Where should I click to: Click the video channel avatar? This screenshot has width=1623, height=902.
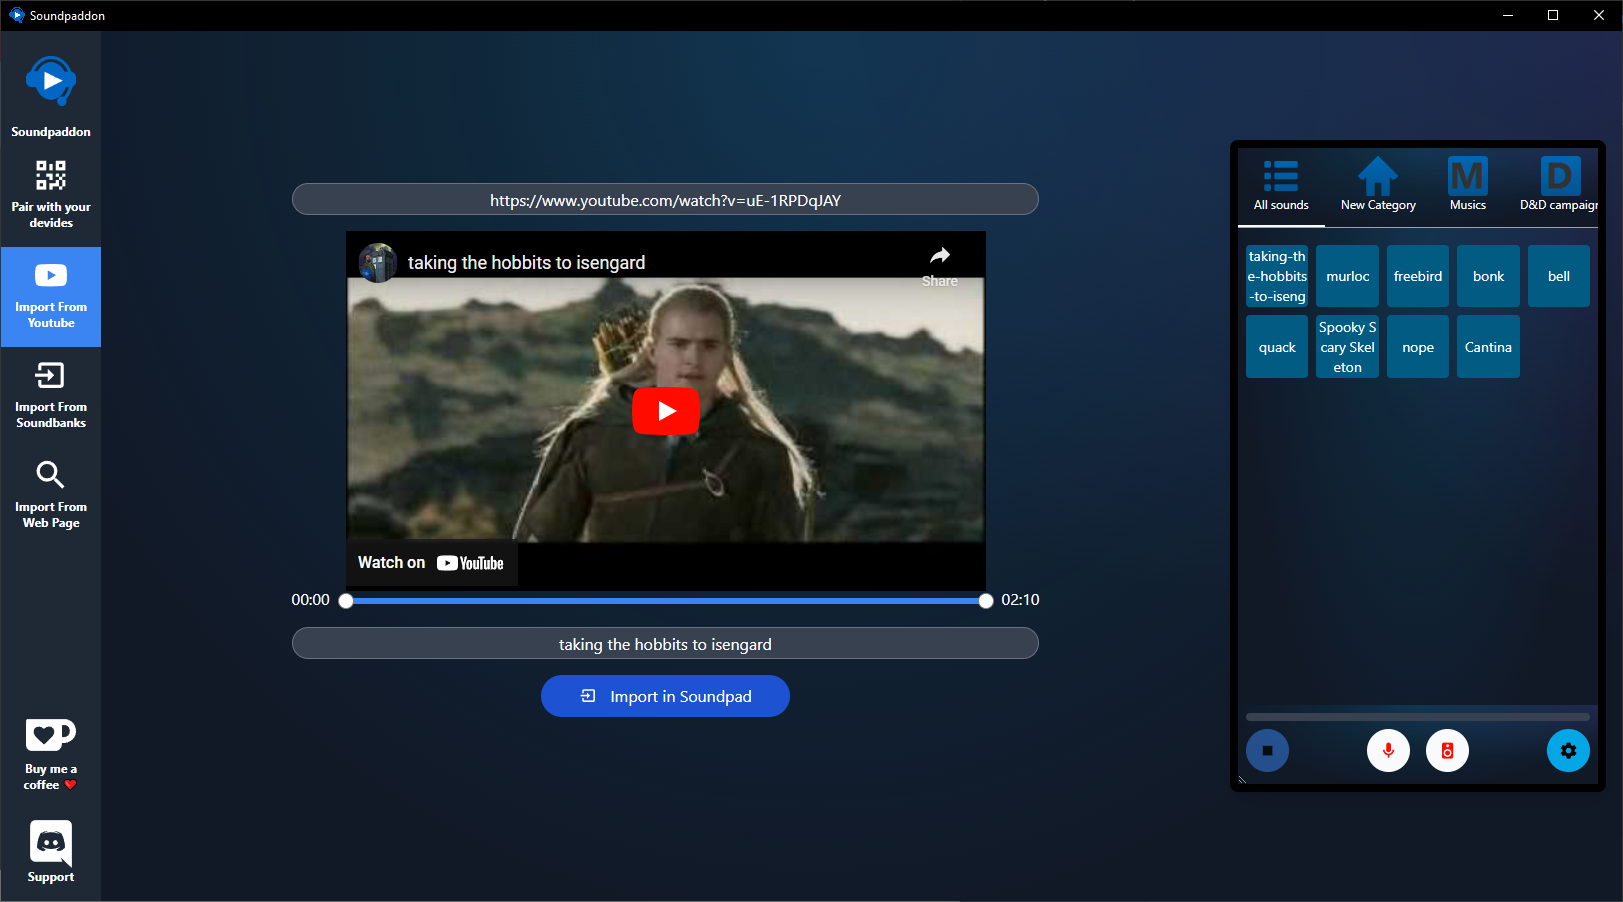click(378, 263)
